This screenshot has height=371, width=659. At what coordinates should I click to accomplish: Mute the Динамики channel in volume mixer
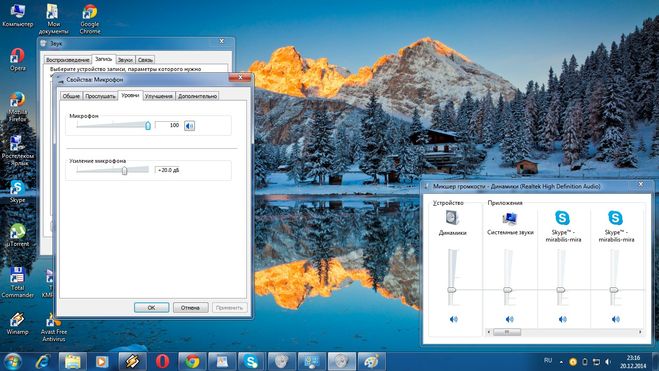(x=453, y=319)
